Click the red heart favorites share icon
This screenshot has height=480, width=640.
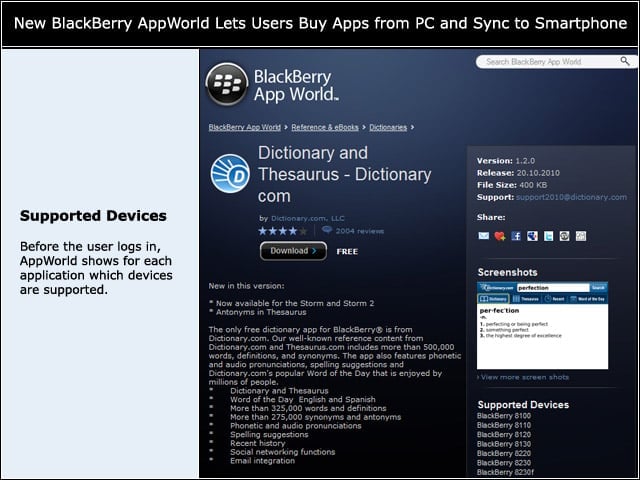[500, 236]
